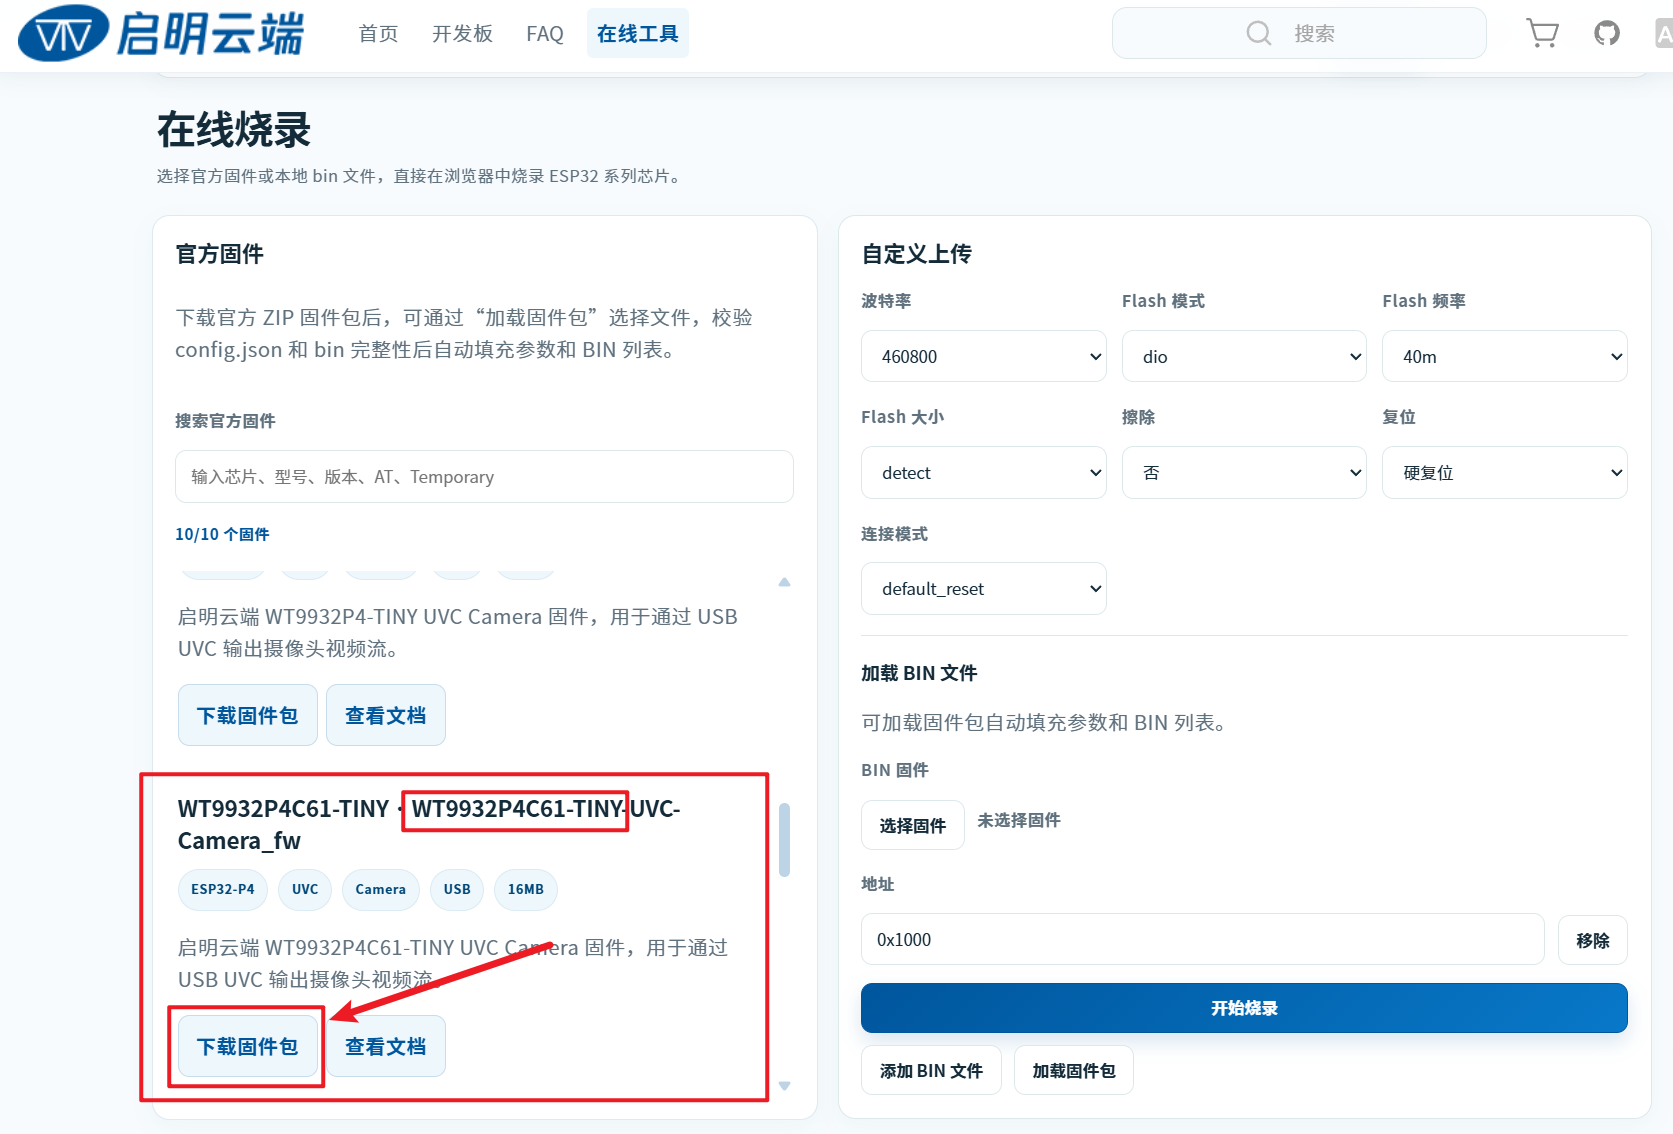The width and height of the screenshot is (1673, 1134).
Task: Click the 搜索官方固件 input field
Action: pos(484,477)
